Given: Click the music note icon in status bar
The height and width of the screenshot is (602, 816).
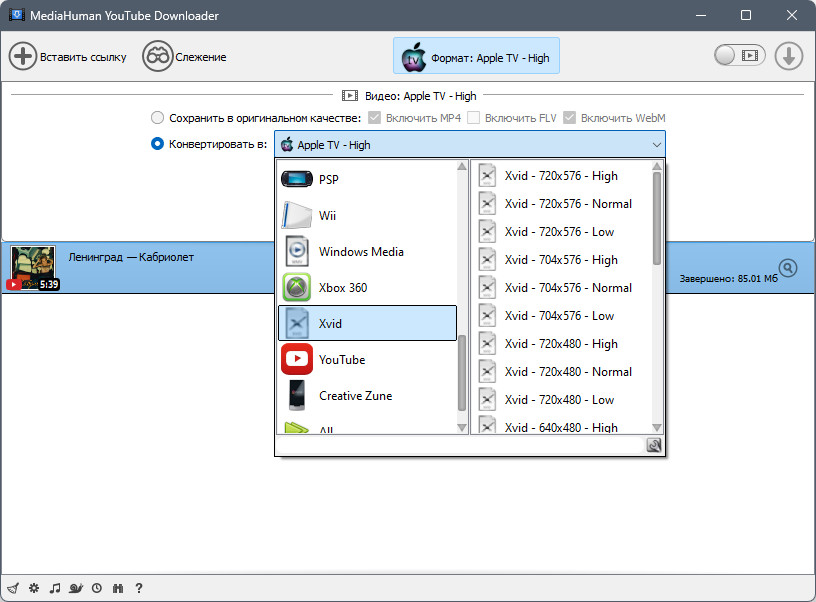Looking at the screenshot, I should pyautogui.click(x=55, y=588).
